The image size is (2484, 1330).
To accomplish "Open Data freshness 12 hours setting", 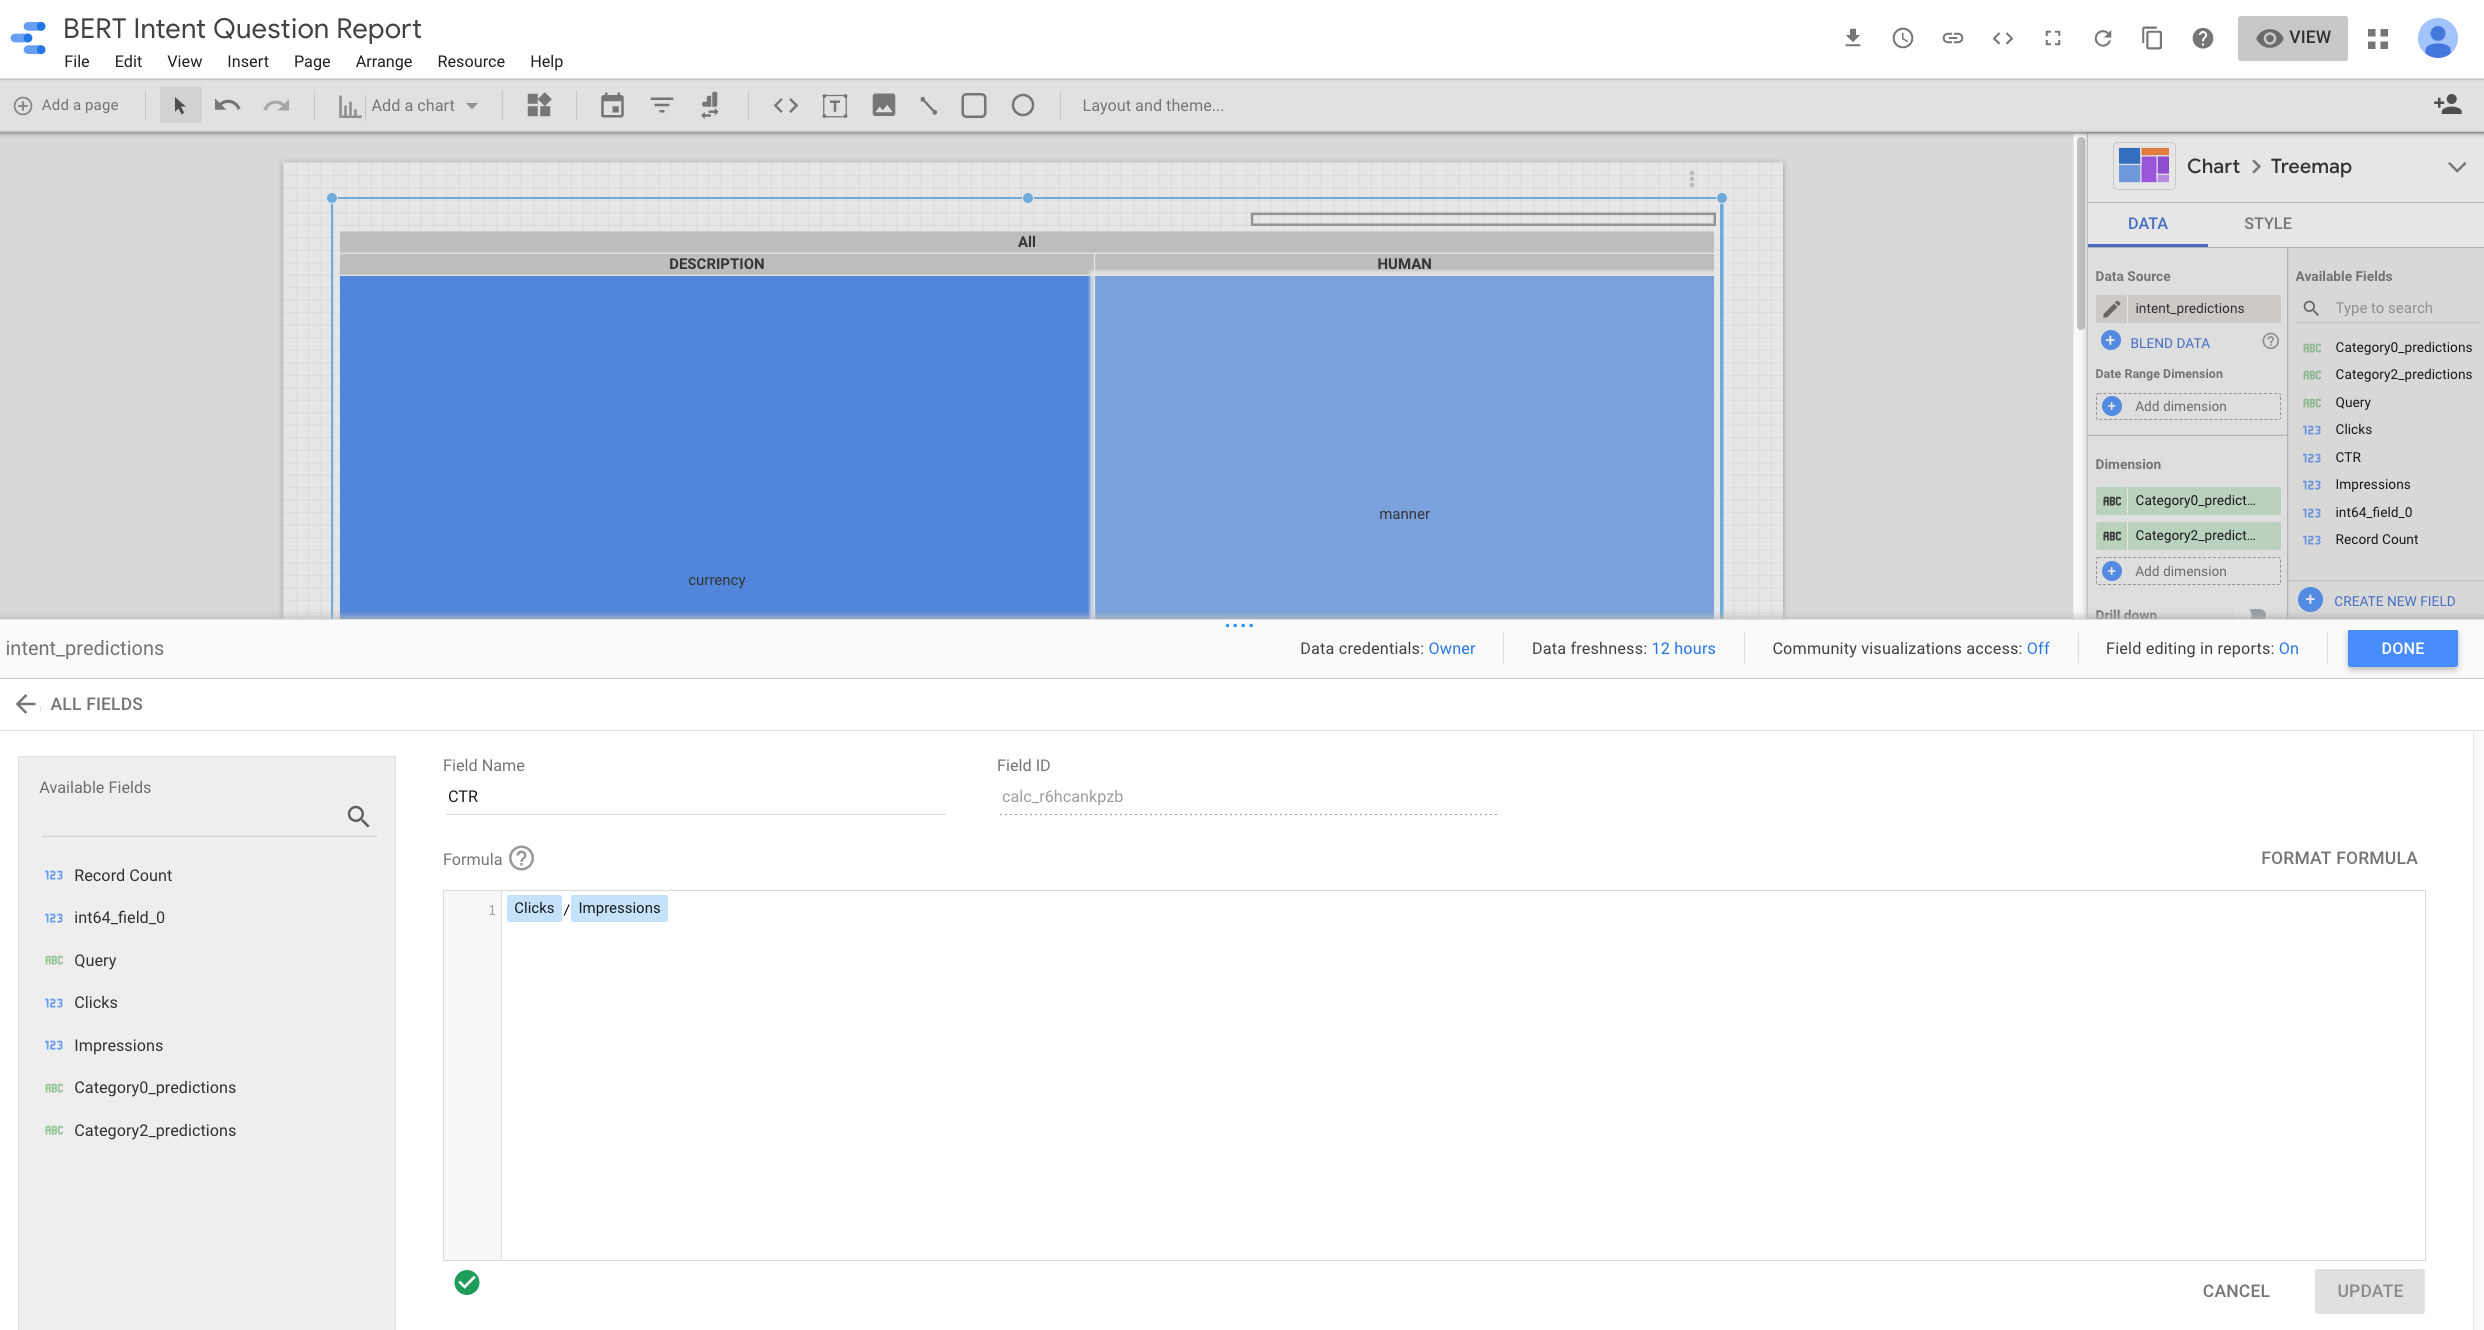I will coord(1682,648).
